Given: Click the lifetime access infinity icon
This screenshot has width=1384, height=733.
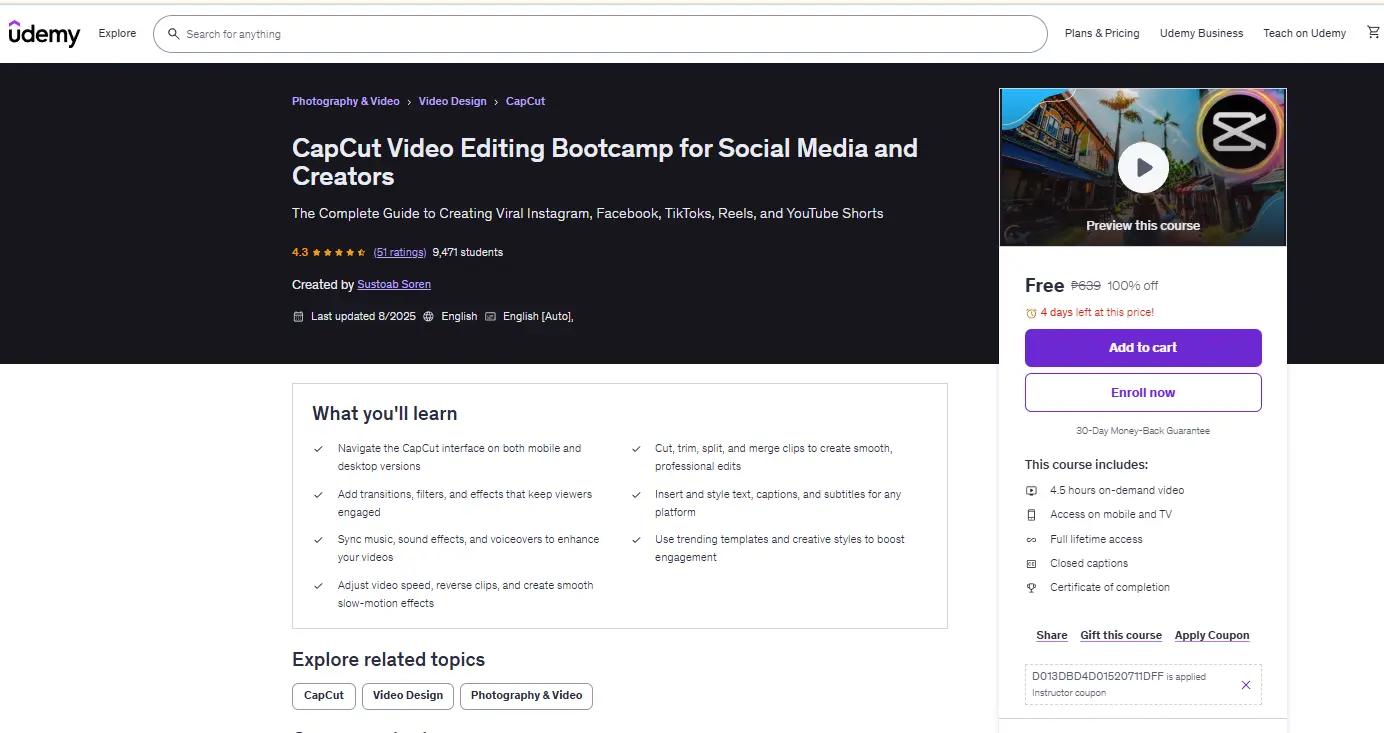Looking at the screenshot, I should coord(1031,539).
